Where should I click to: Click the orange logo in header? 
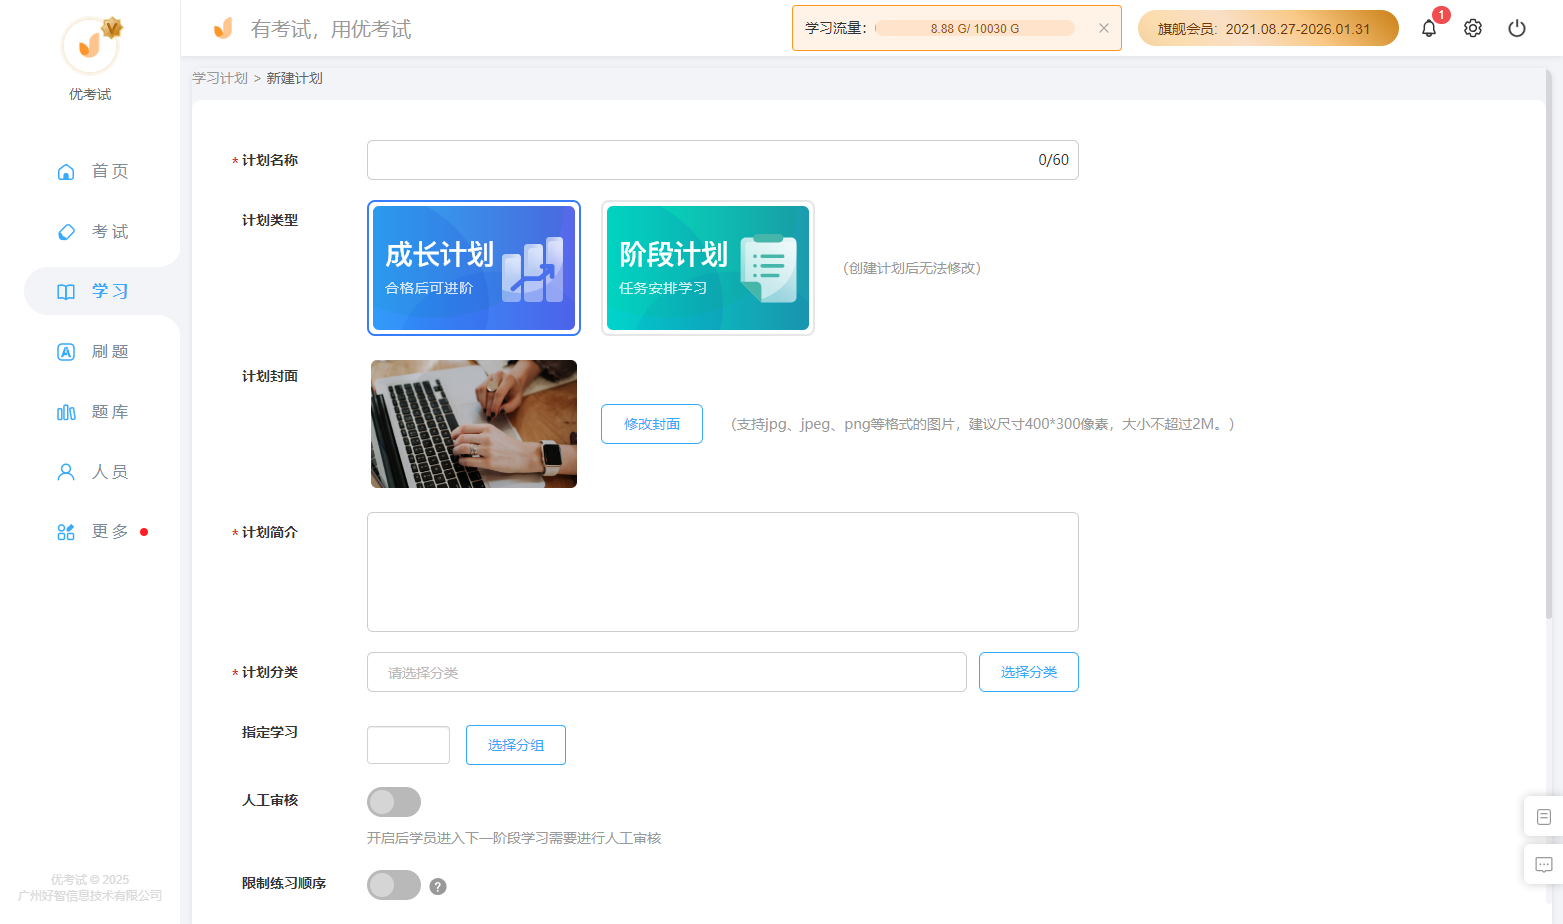[x=223, y=28]
